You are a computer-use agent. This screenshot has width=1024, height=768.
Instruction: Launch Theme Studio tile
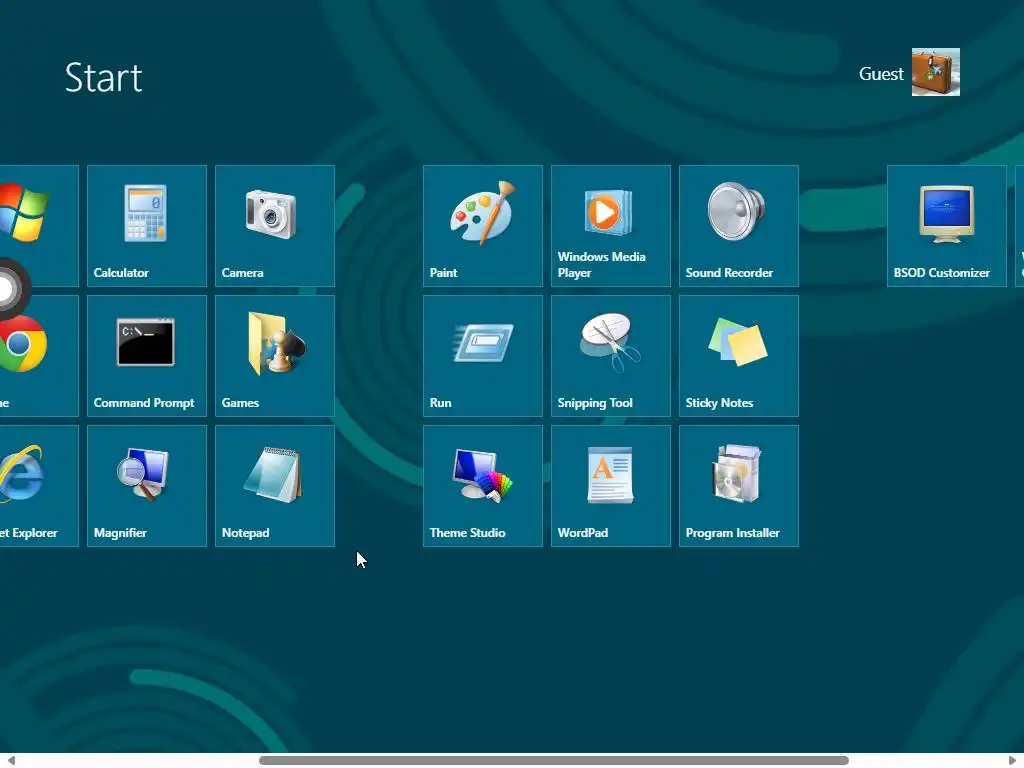483,486
